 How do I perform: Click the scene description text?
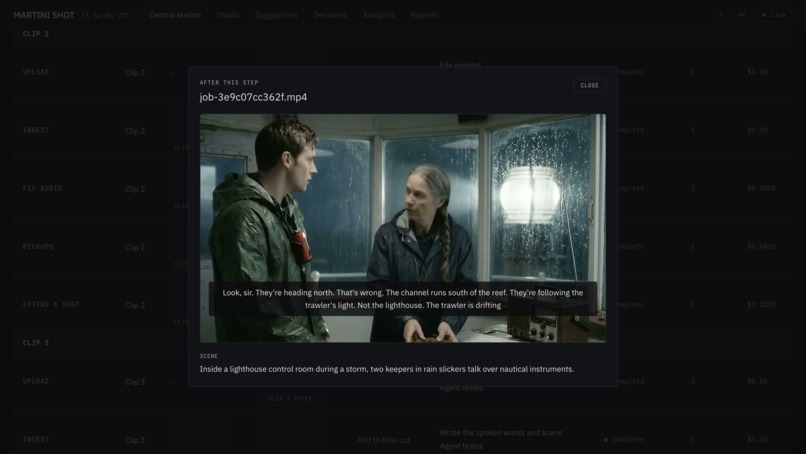[387, 369]
